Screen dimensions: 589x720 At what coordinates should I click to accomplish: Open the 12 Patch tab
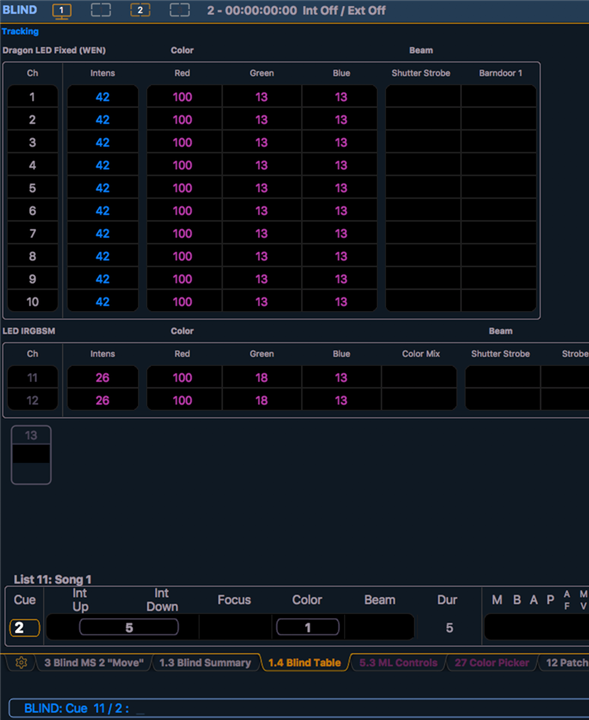click(x=566, y=663)
